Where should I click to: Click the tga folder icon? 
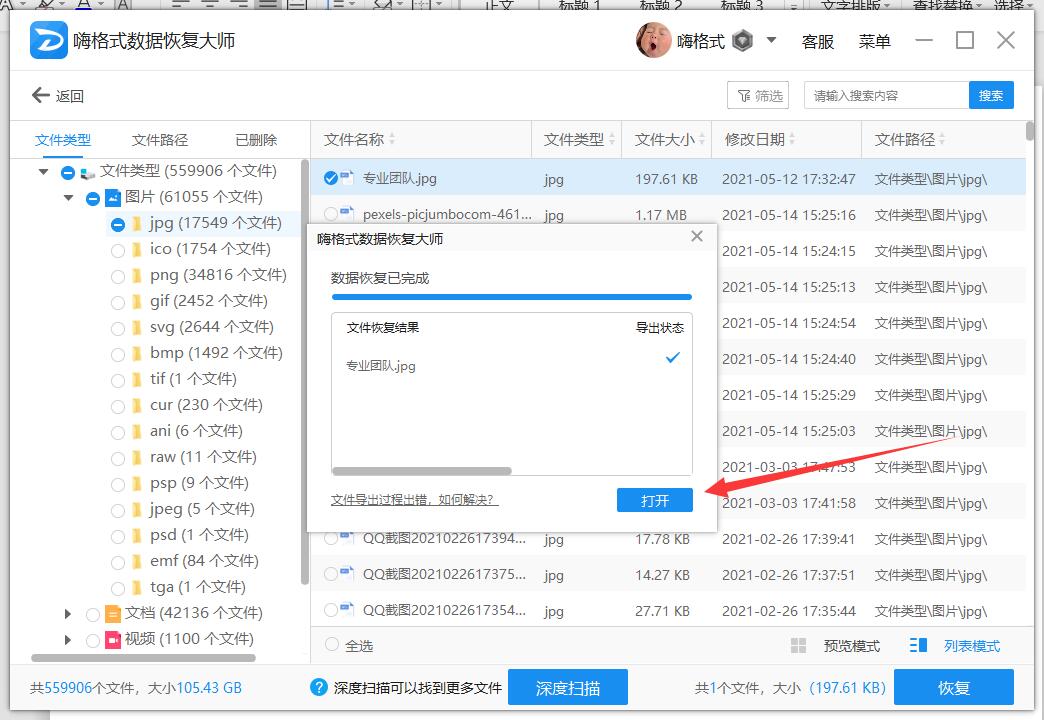click(136, 587)
